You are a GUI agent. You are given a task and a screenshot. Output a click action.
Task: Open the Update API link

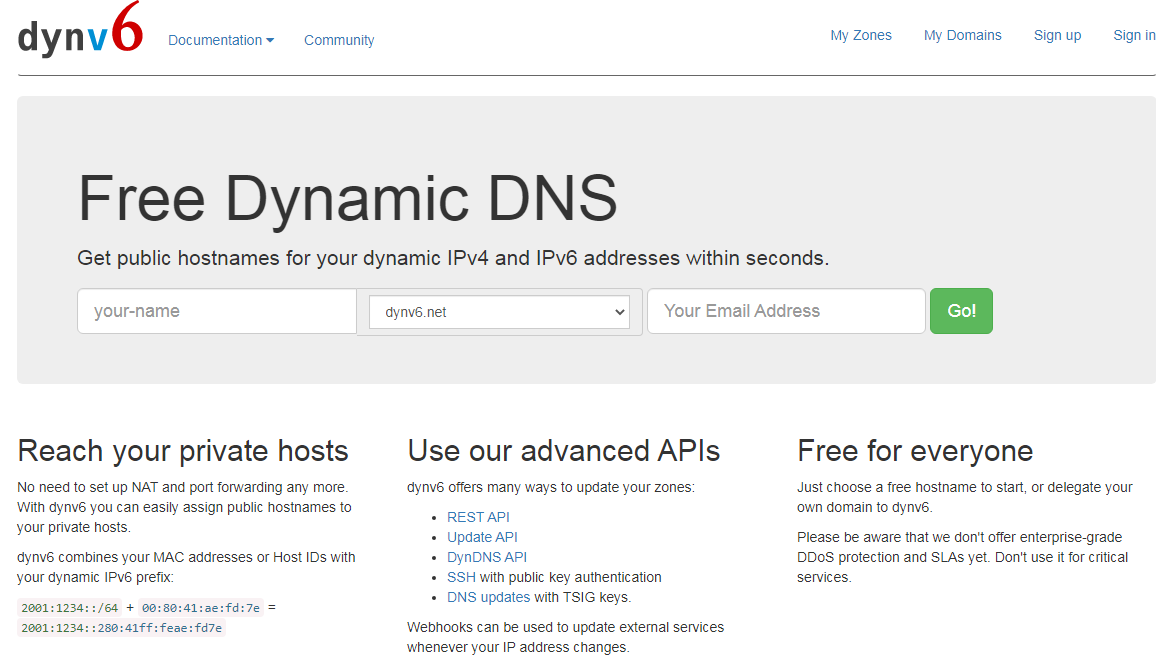point(482,537)
